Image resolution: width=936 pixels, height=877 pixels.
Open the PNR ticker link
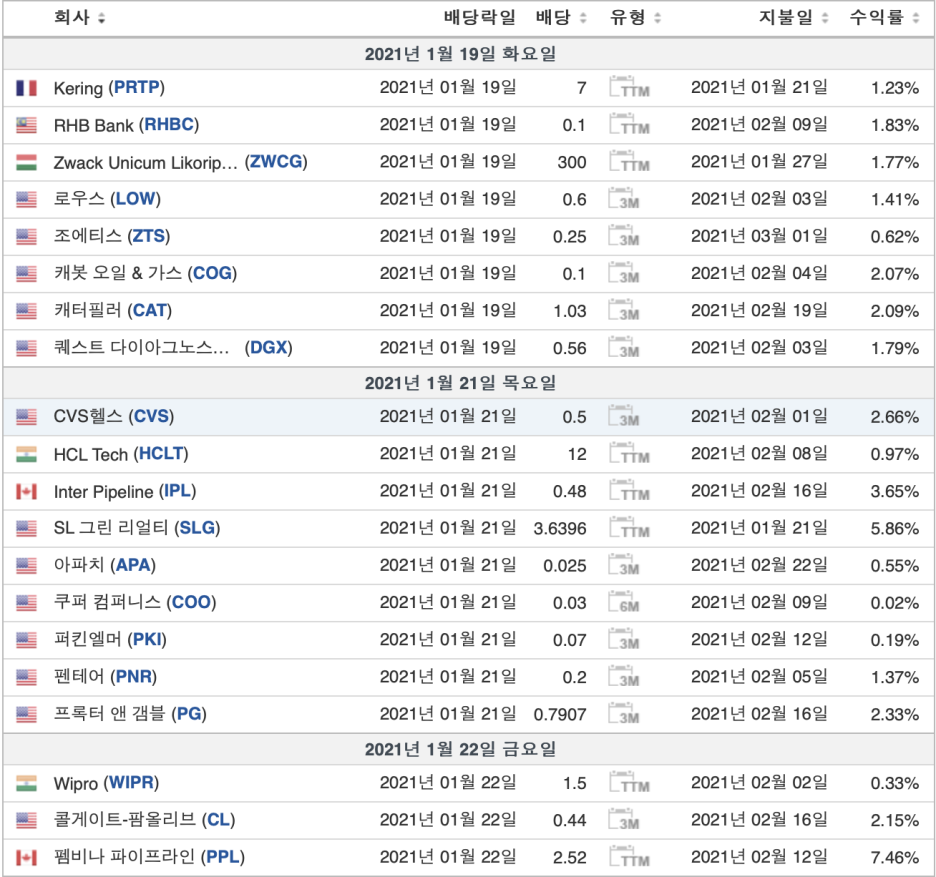pos(134,676)
